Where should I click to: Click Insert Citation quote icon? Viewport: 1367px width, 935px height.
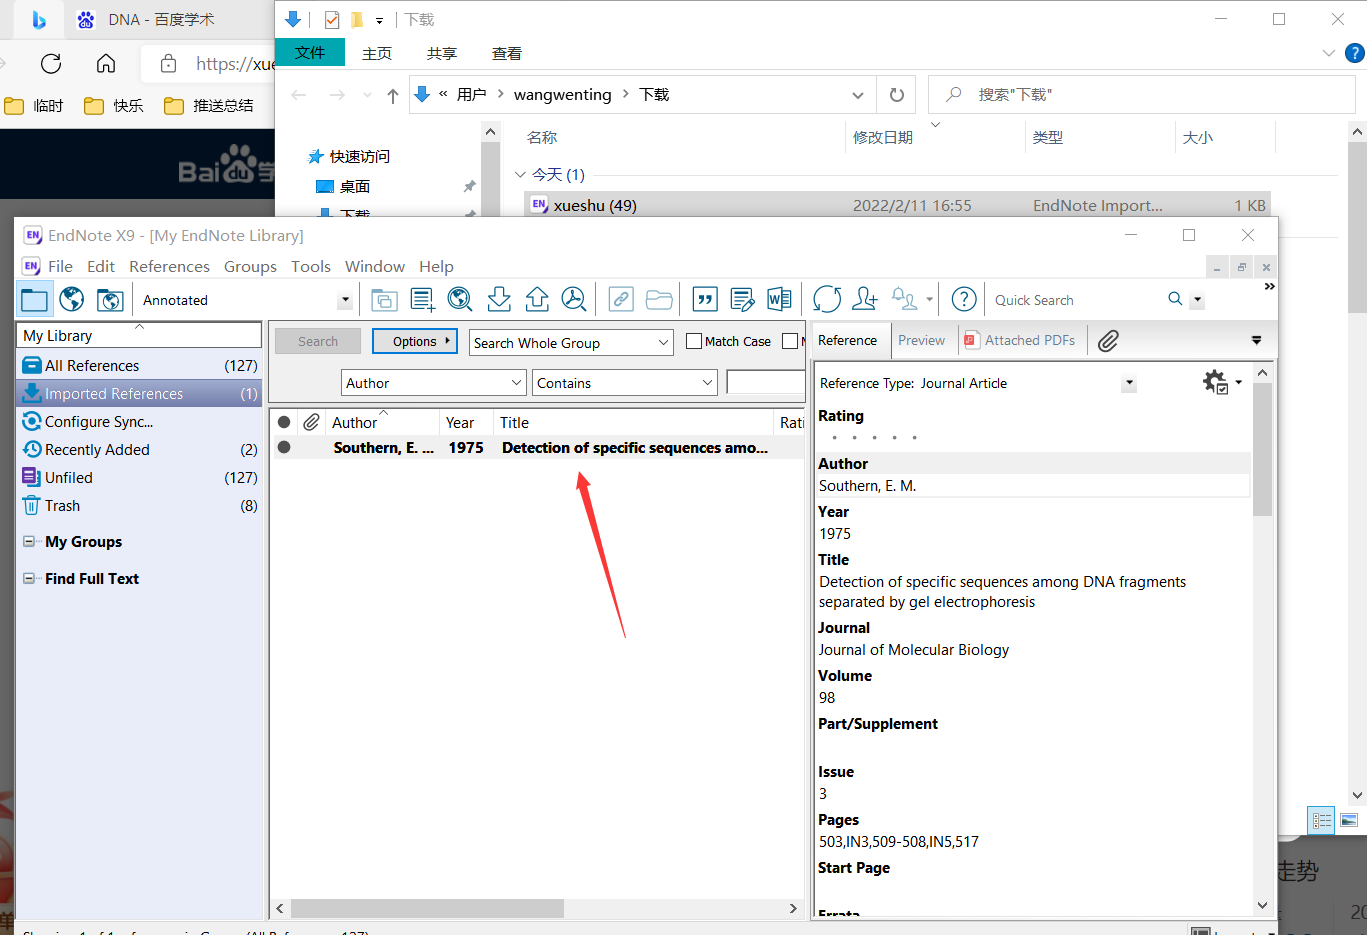coord(705,299)
